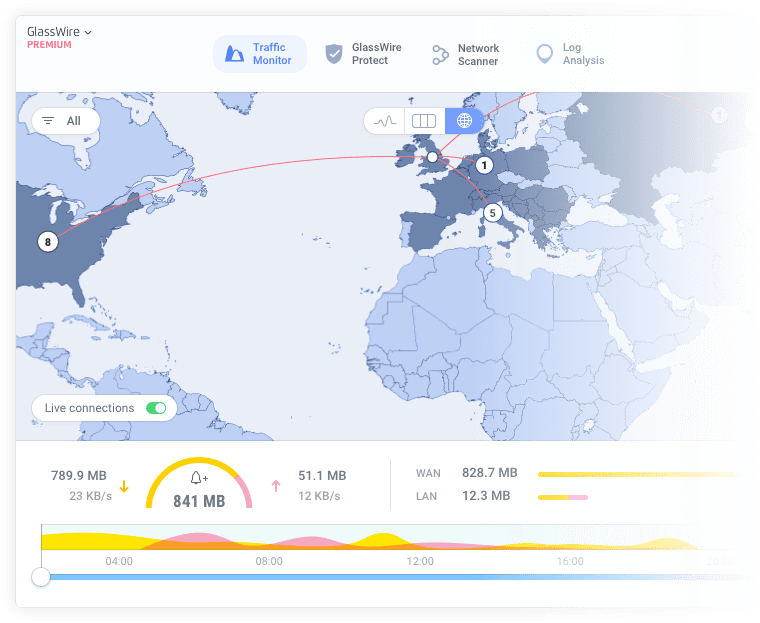Go to Log Analysis tab
Viewport: 760px width, 623px height.
(571, 54)
